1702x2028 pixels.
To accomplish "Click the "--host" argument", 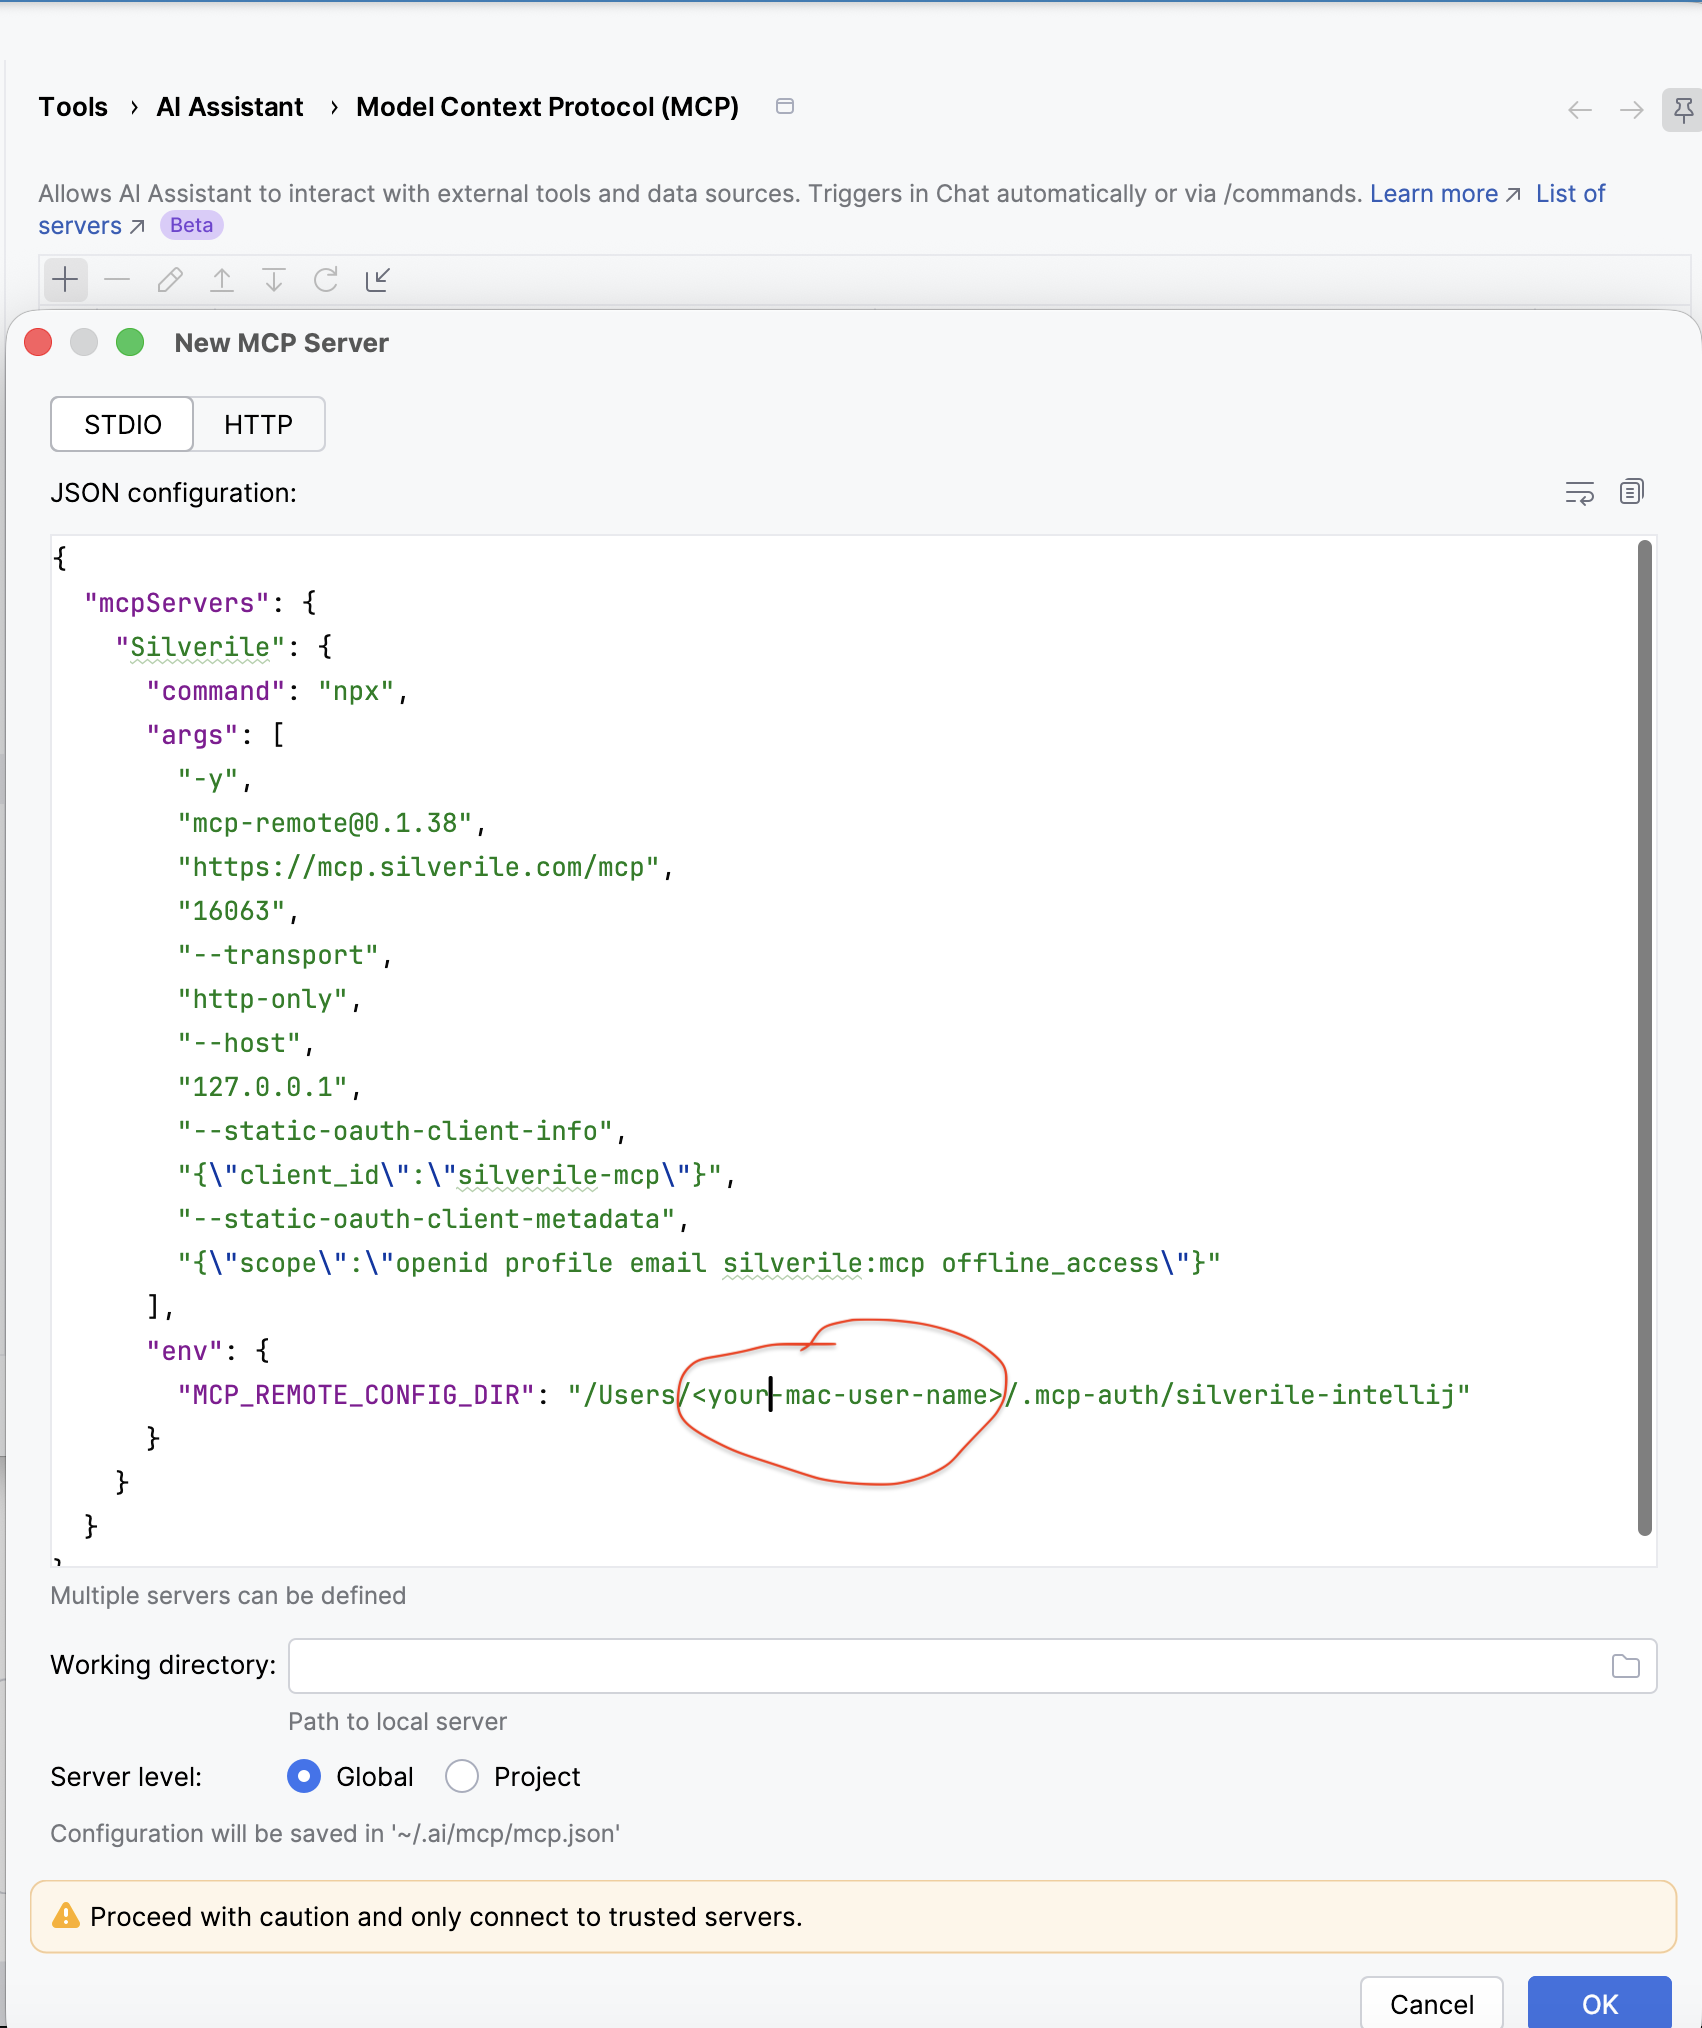I will point(239,1043).
